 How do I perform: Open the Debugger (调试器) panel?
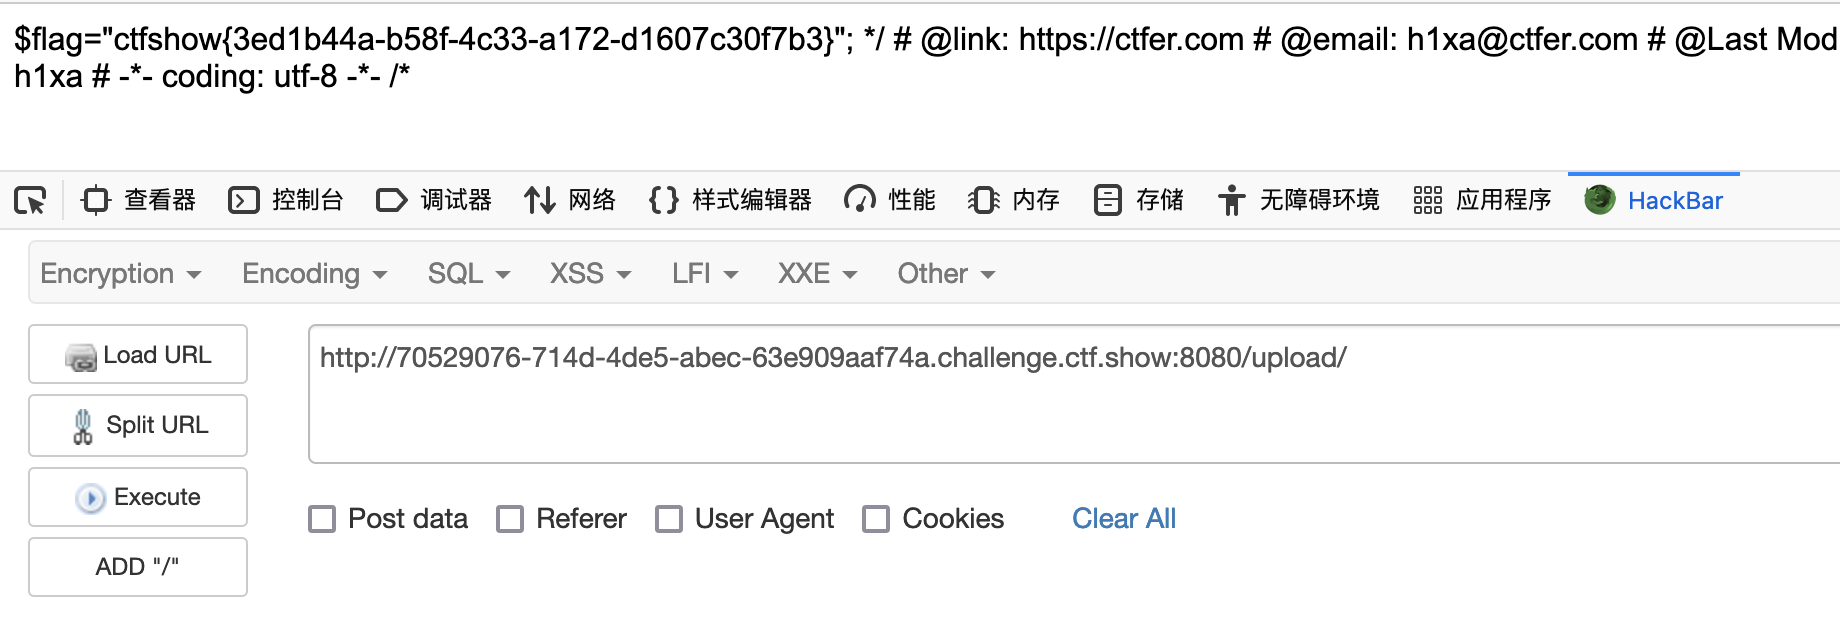tap(434, 201)
